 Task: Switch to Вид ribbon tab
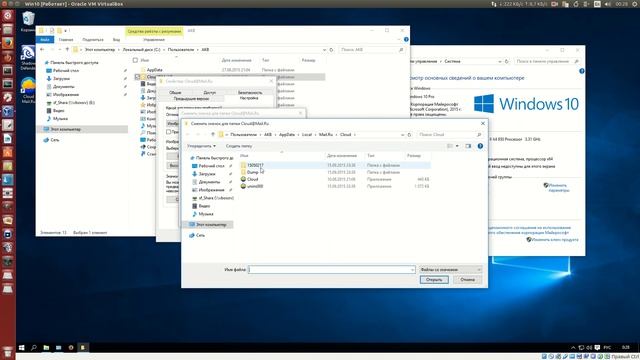(116, 40)
